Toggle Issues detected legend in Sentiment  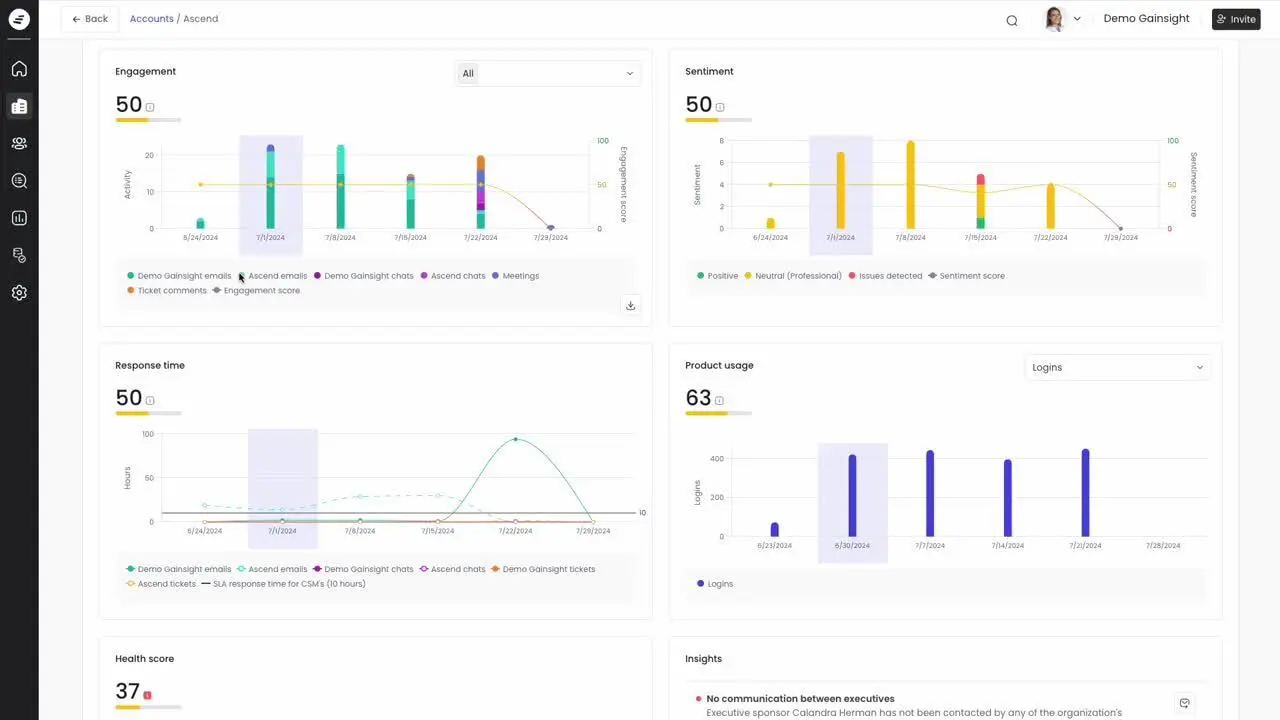(x=889, y=276)
